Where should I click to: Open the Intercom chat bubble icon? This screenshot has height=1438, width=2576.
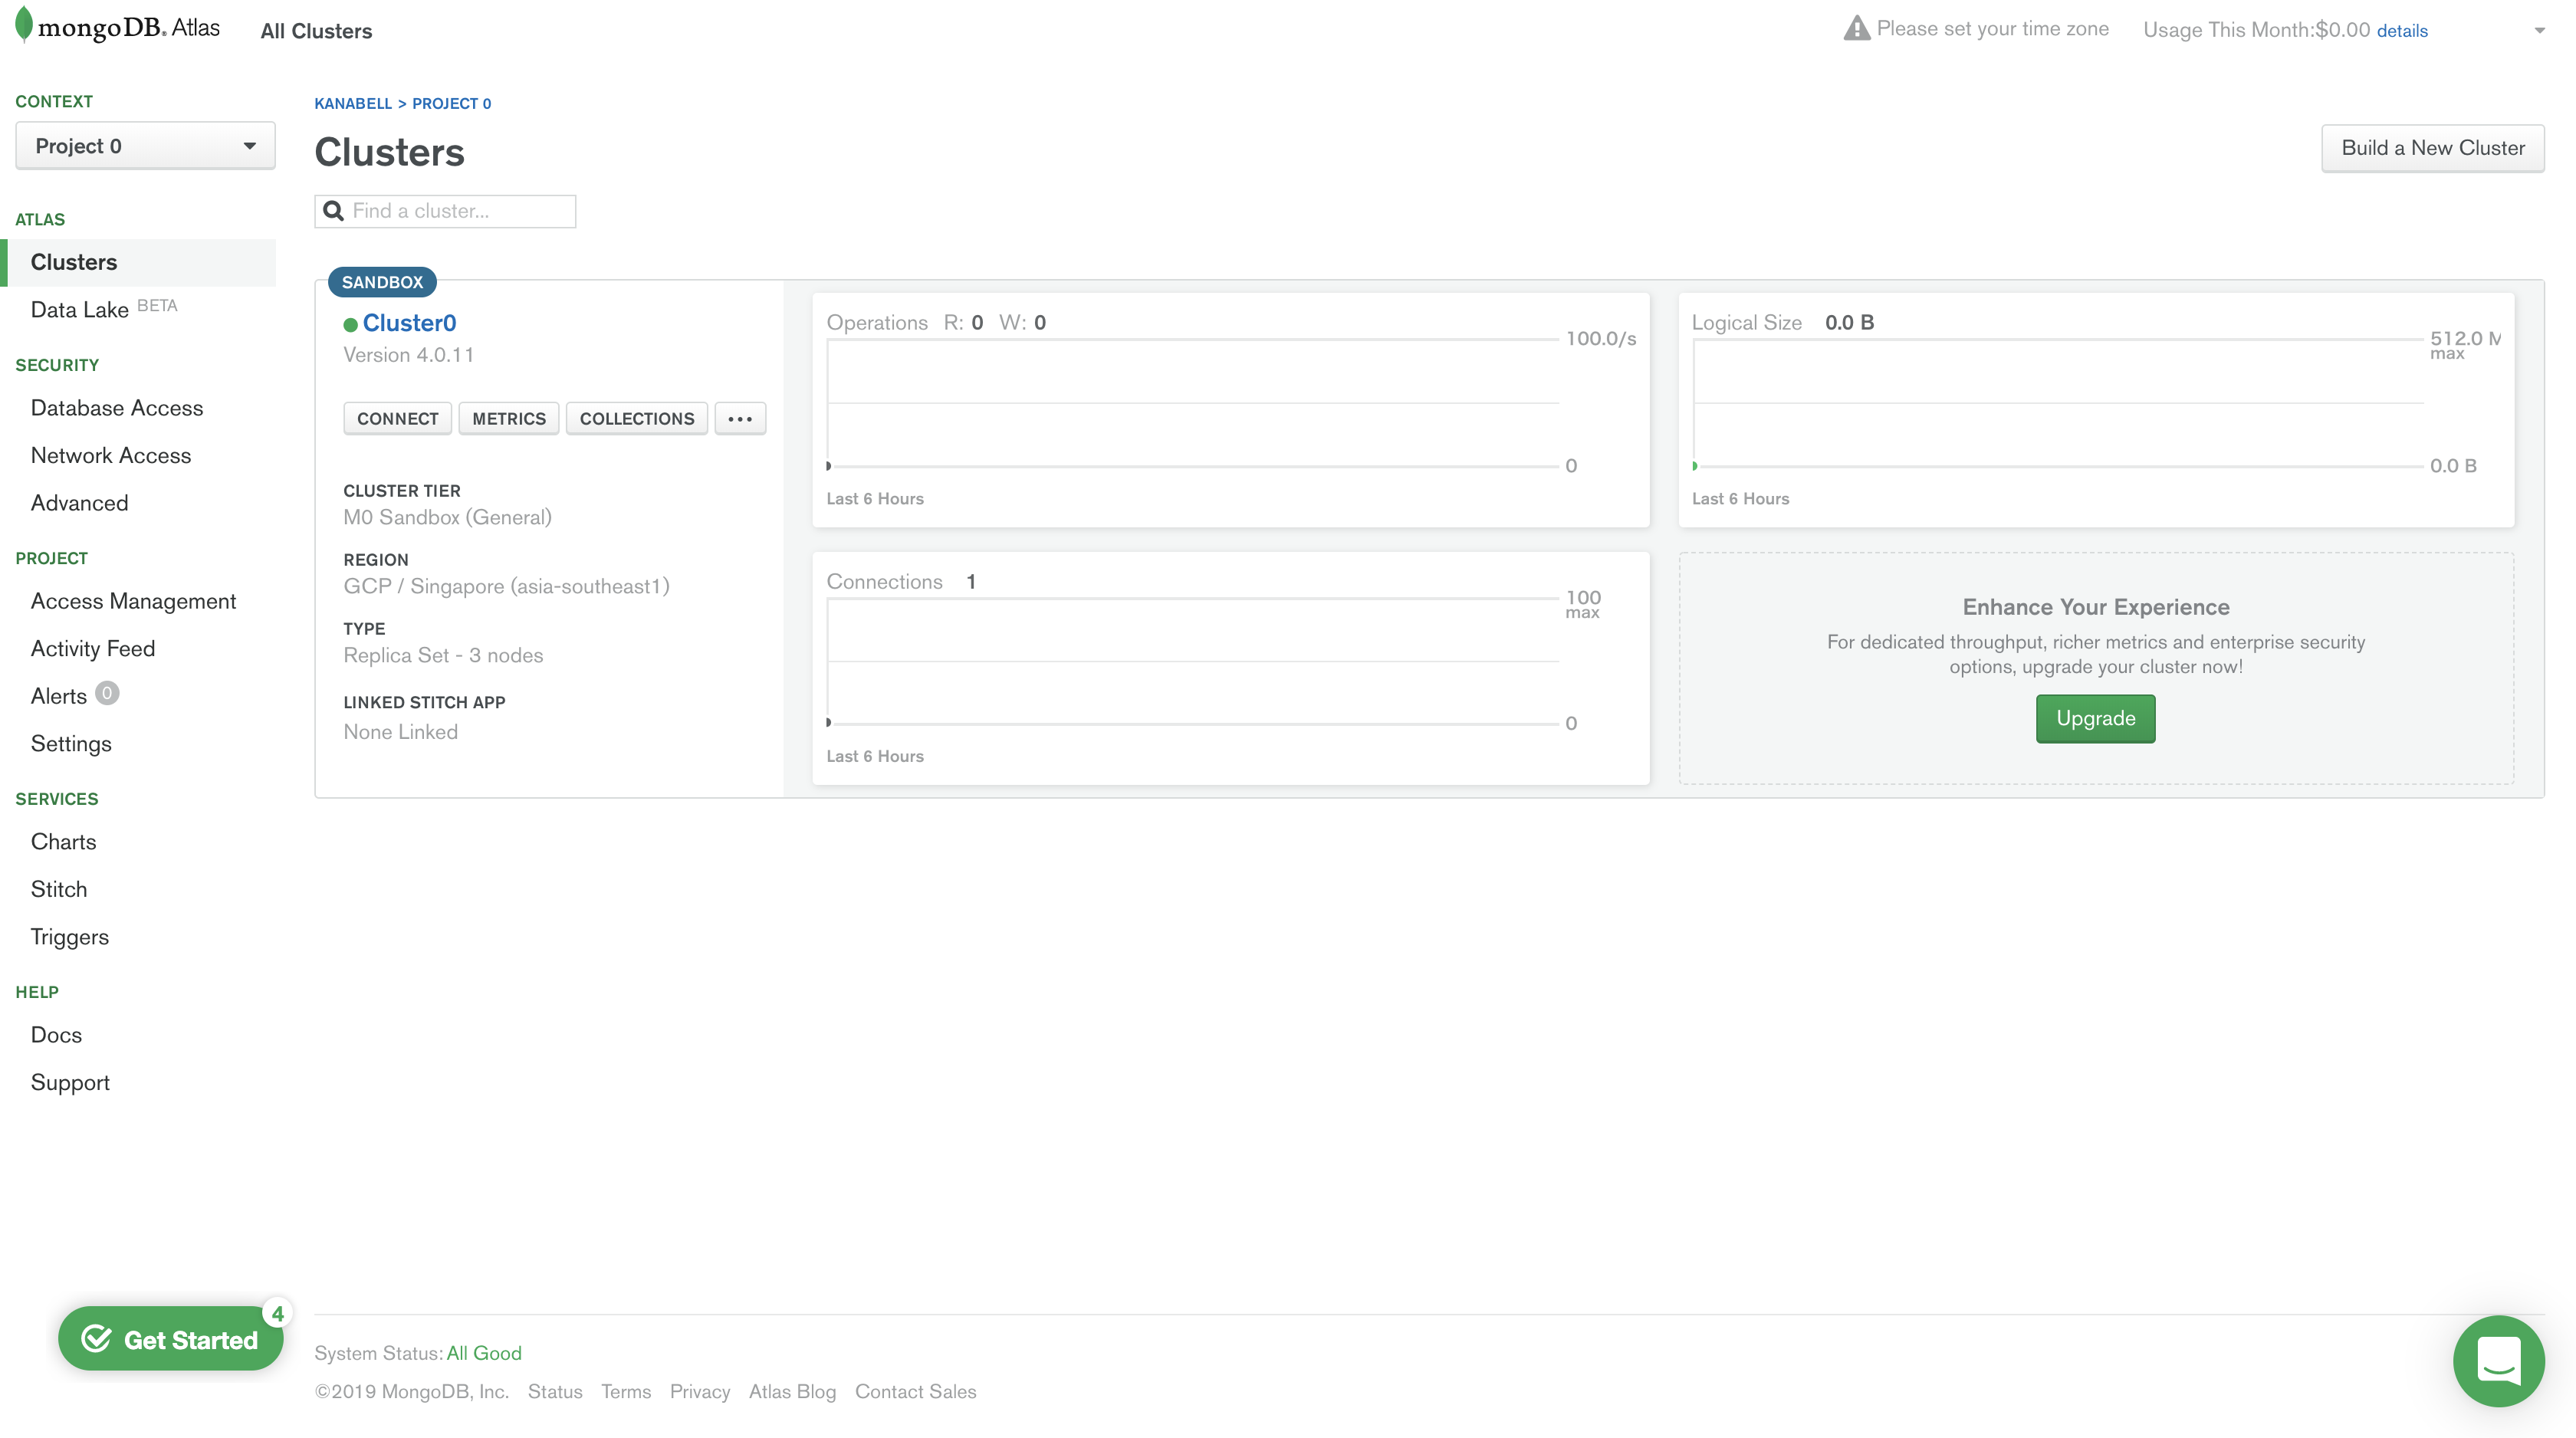point(2498,1360)
